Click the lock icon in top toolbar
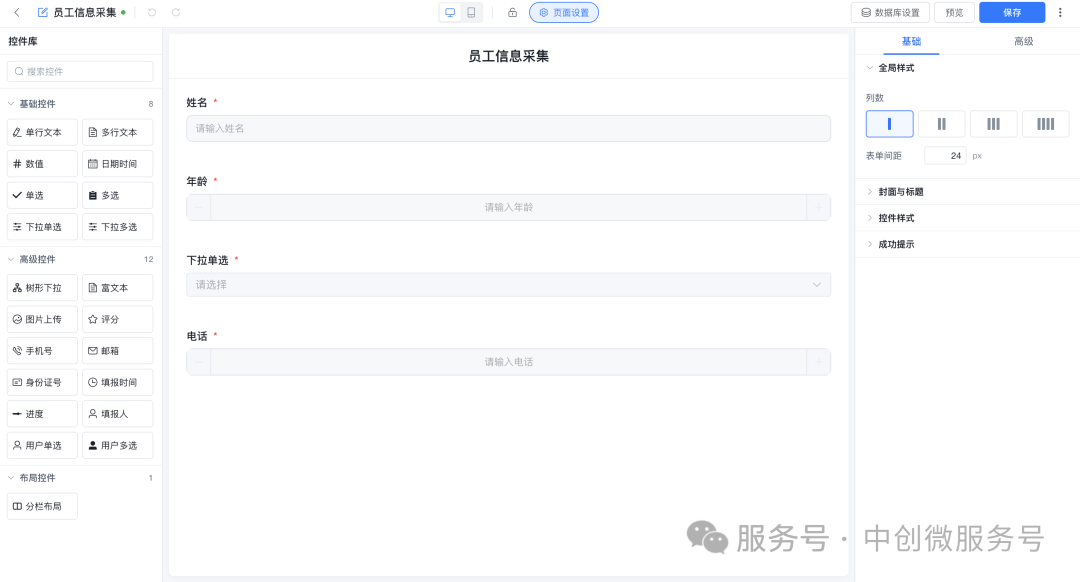 click(512, 12)
